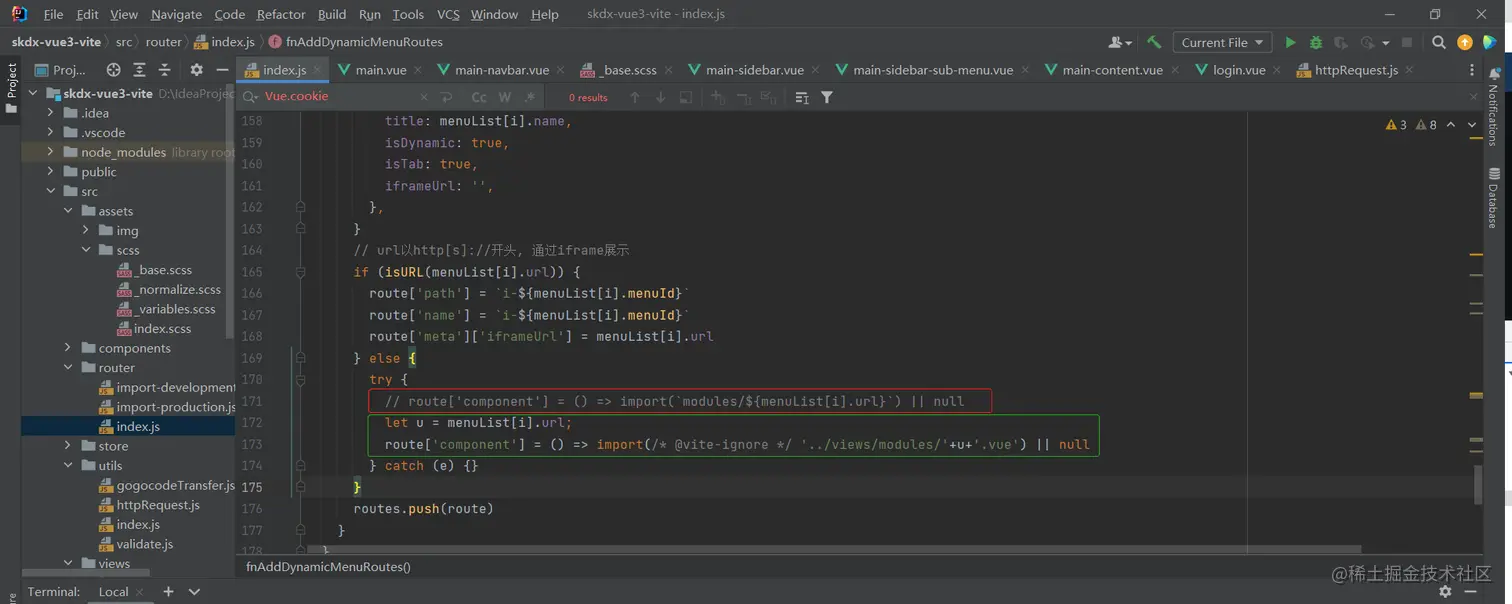Collapse the scss folder
This screenshot has height=604, width=1512.
86,250
